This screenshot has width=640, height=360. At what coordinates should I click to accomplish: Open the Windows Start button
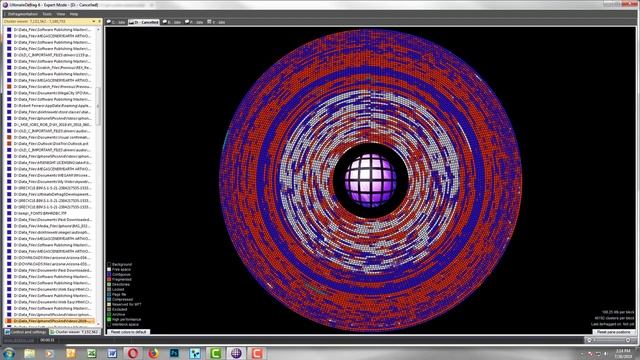point(9,353)
